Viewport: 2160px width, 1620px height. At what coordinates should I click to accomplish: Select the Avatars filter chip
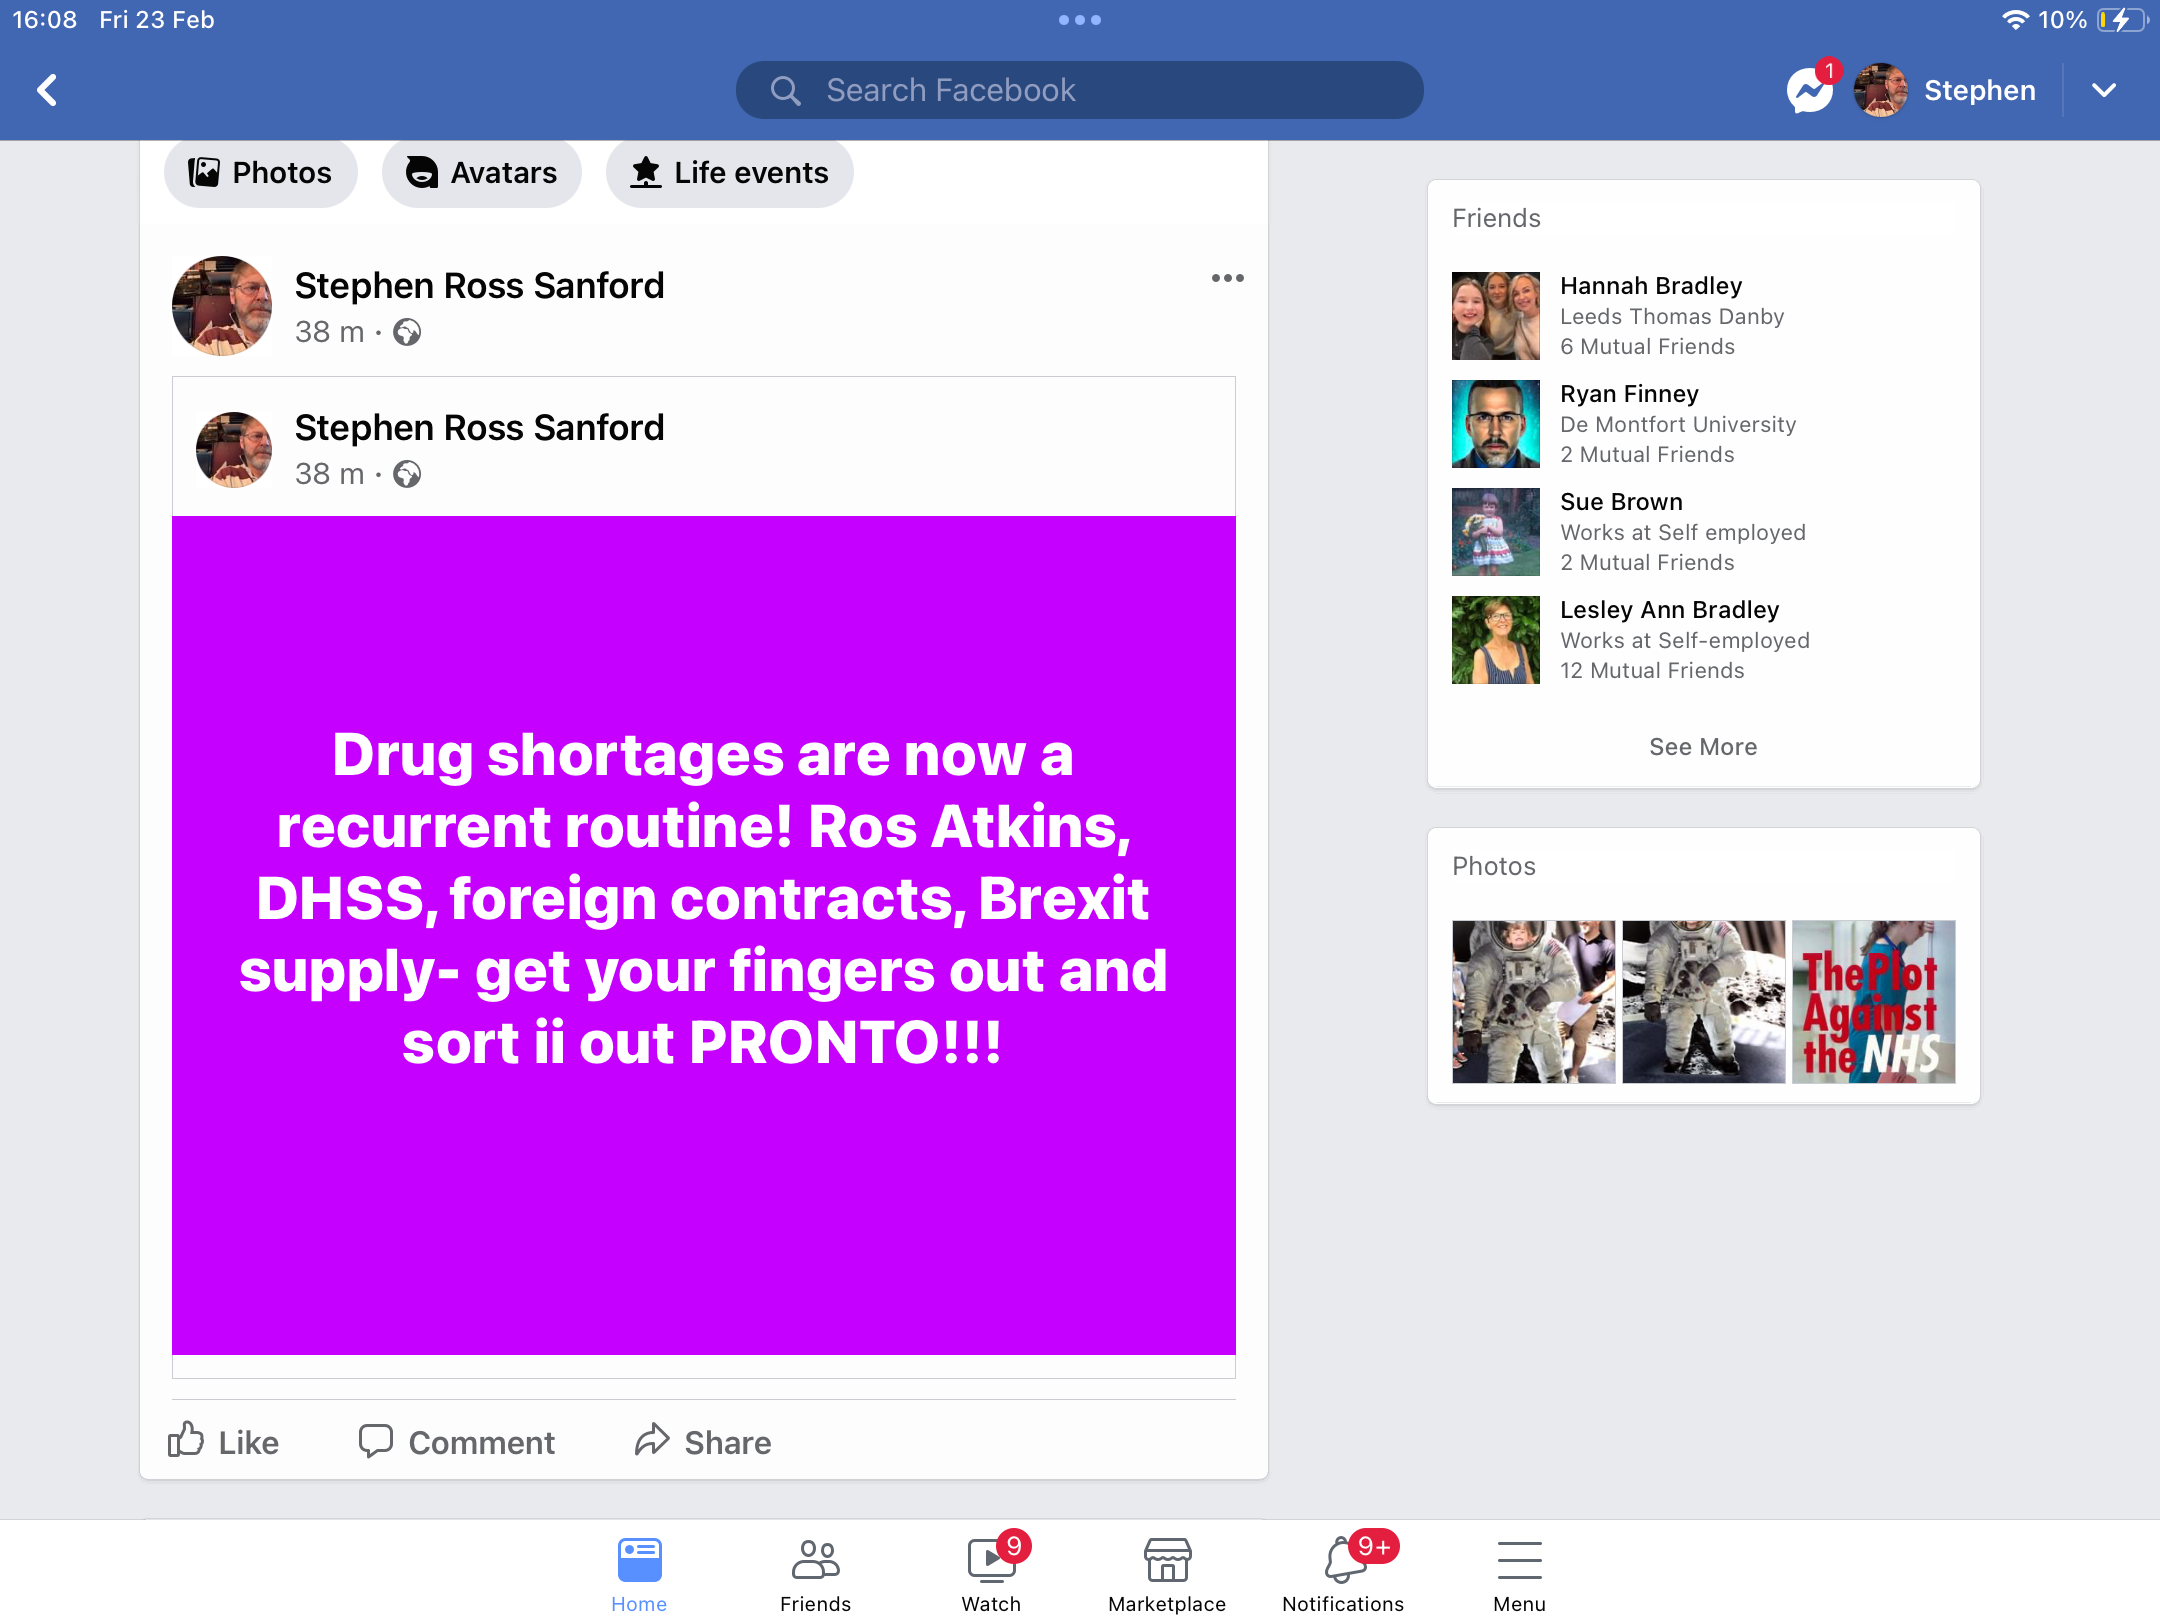coord(482,173)
